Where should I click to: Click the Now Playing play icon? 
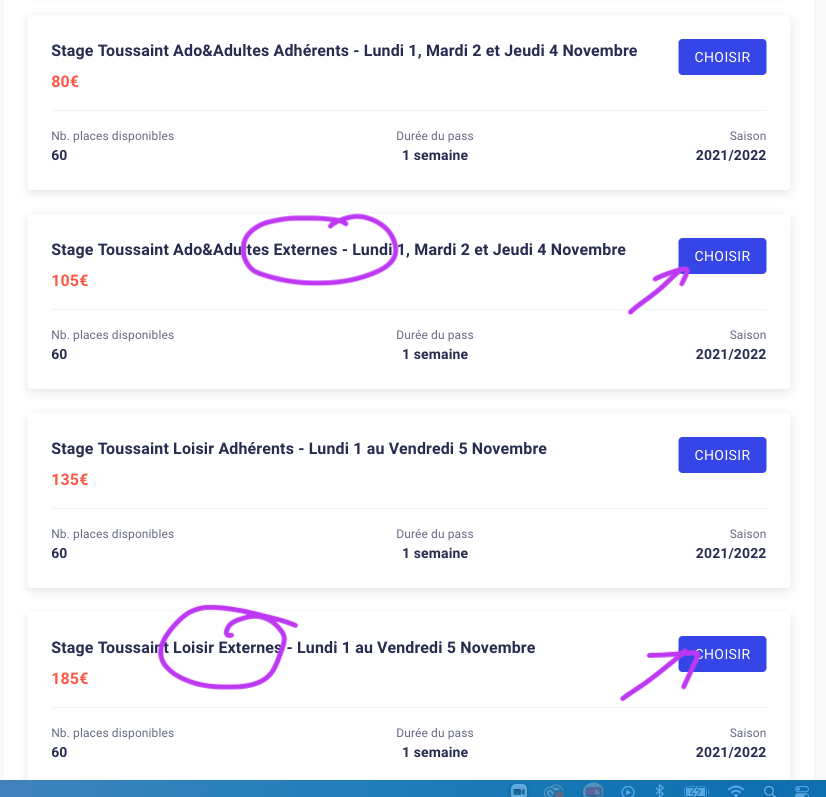pyautogui.click(x=627, y=791)
